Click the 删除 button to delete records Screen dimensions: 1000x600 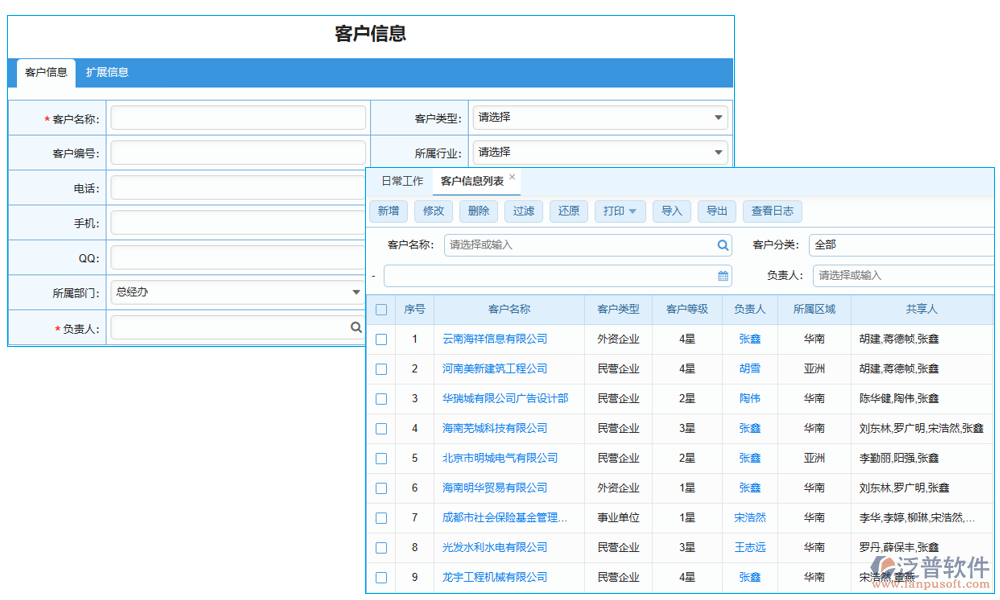pyautogui.click(x=477, y=211)
